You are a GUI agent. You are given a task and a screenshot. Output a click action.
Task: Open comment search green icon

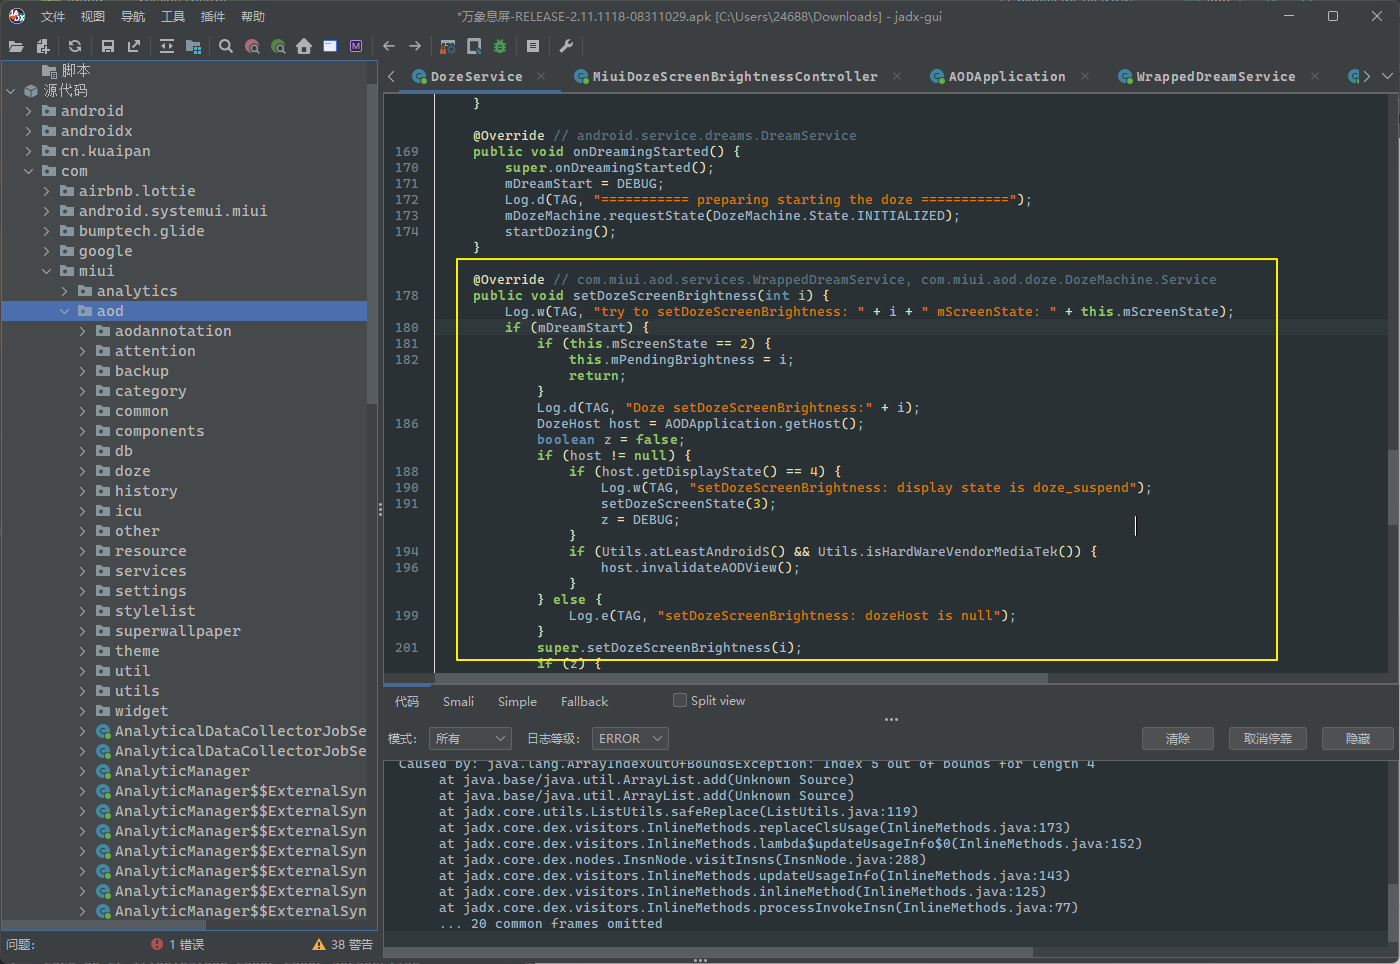tap(278, 46)
